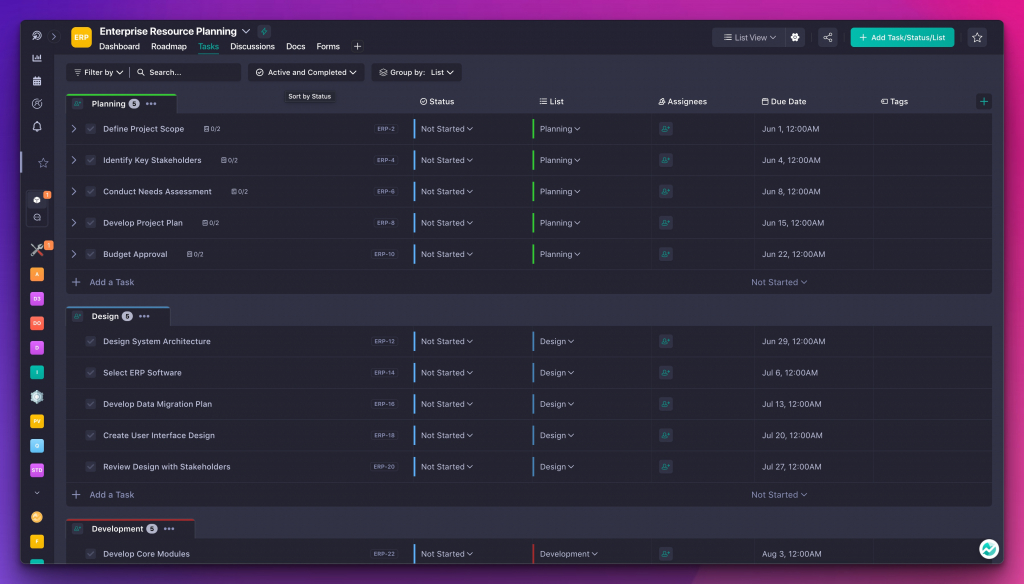
Task: Check off Select ERP Software task
Action: click(x=91, y=372)
